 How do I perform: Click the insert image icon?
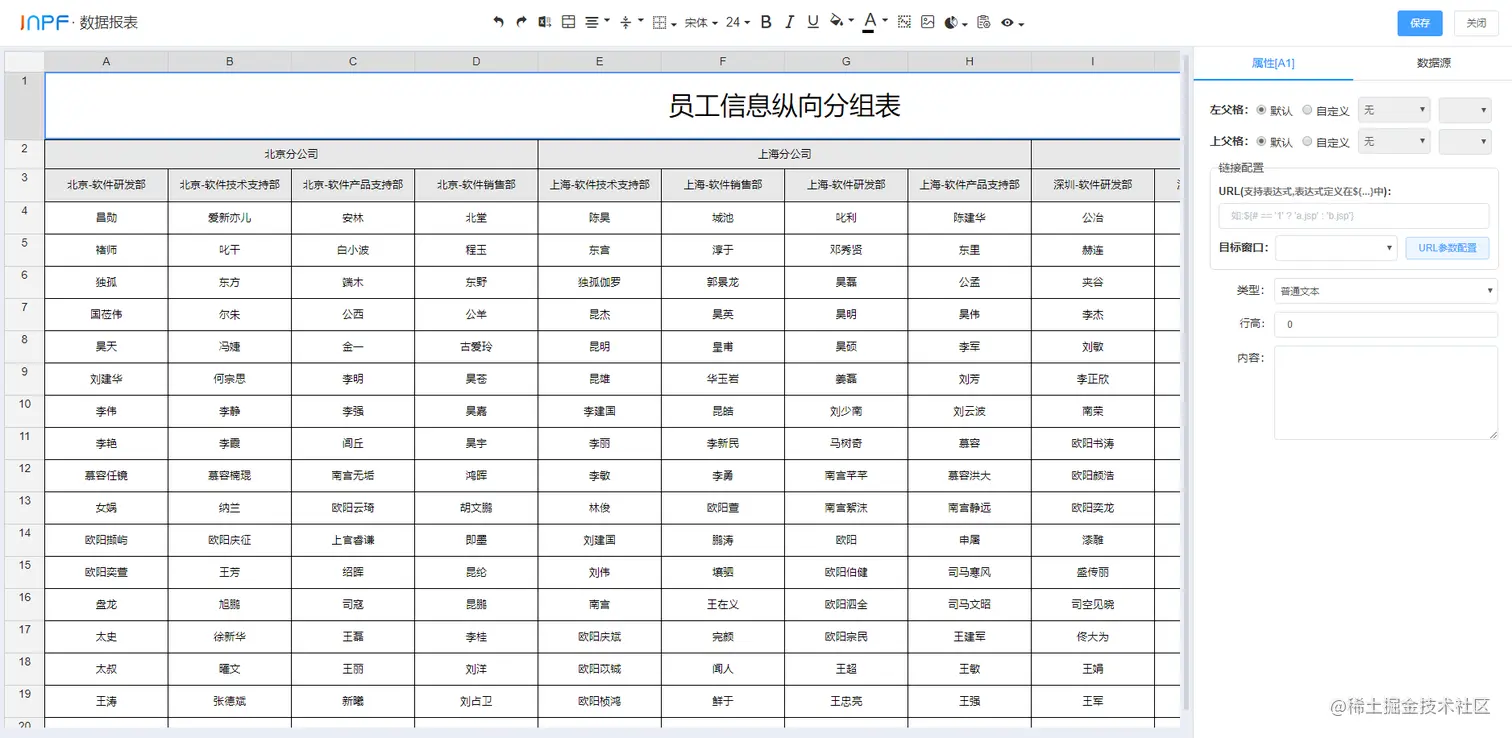coord(928,21)
